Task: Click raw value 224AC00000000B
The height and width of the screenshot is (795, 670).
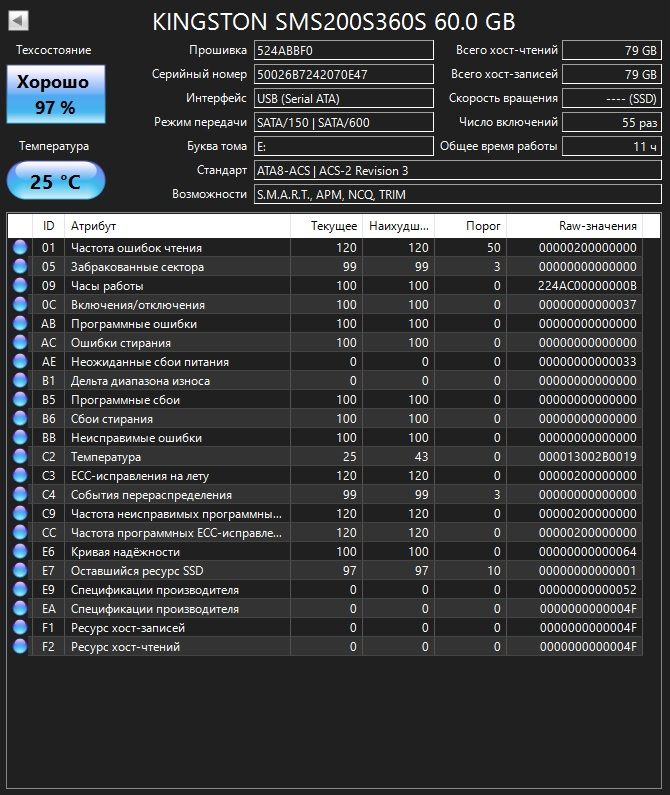Action: [x=587, y=285]
